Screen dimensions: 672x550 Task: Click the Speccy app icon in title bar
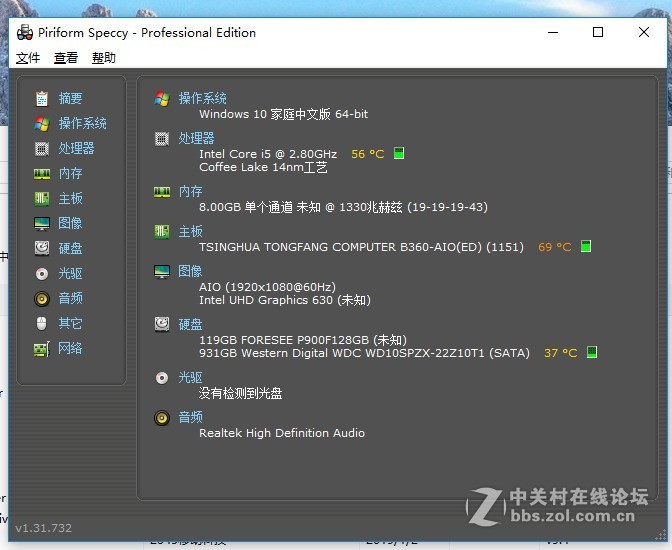[25, 33]
